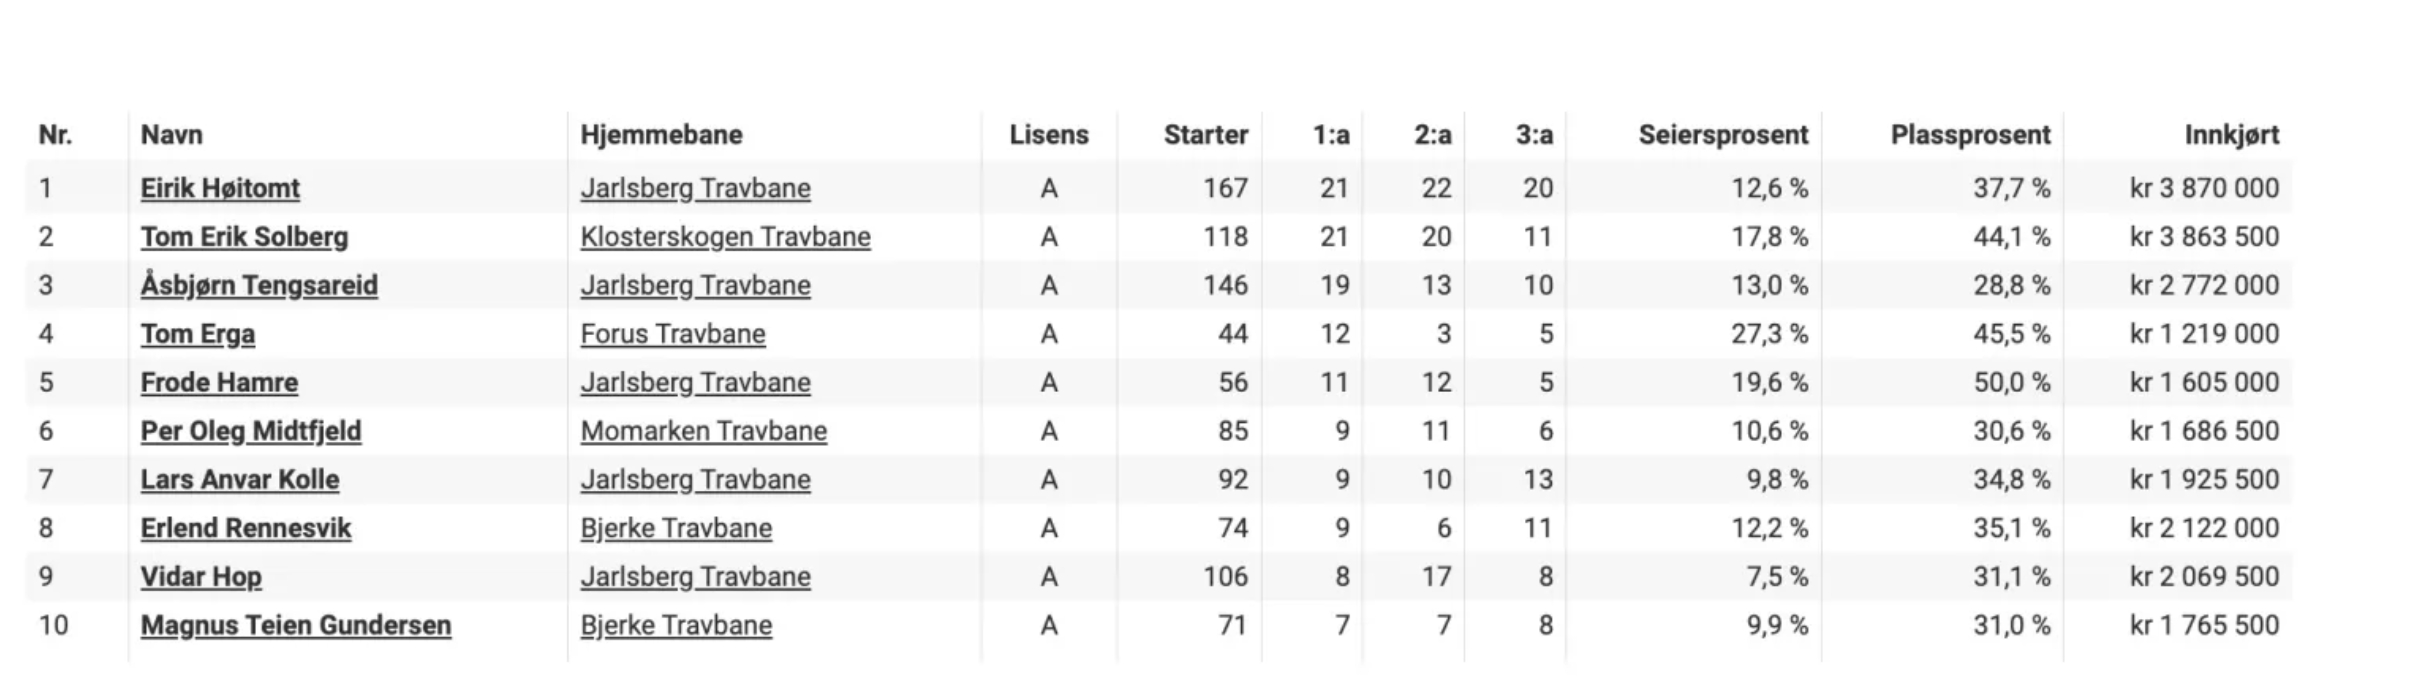The image size is (2416, 684).
Task: Click the Navn column header
Action: coord(171,135)
